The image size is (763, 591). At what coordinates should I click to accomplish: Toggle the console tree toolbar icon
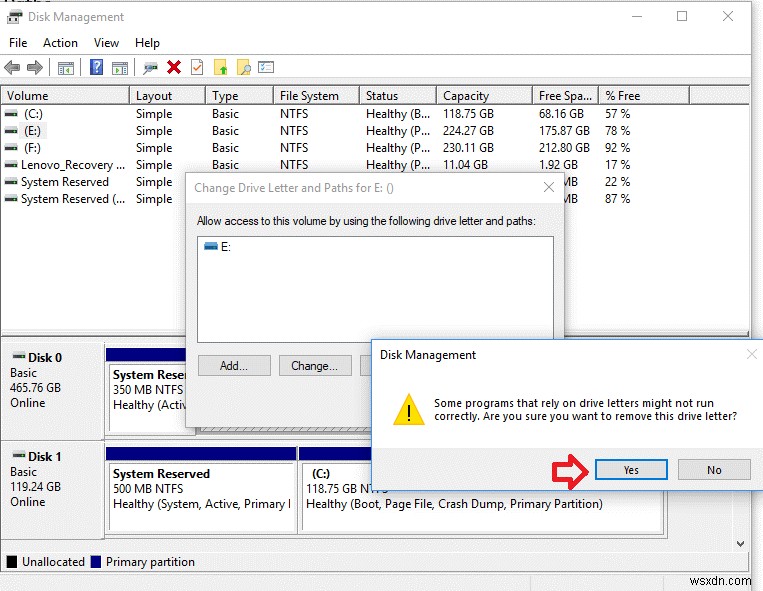(66, 68)
